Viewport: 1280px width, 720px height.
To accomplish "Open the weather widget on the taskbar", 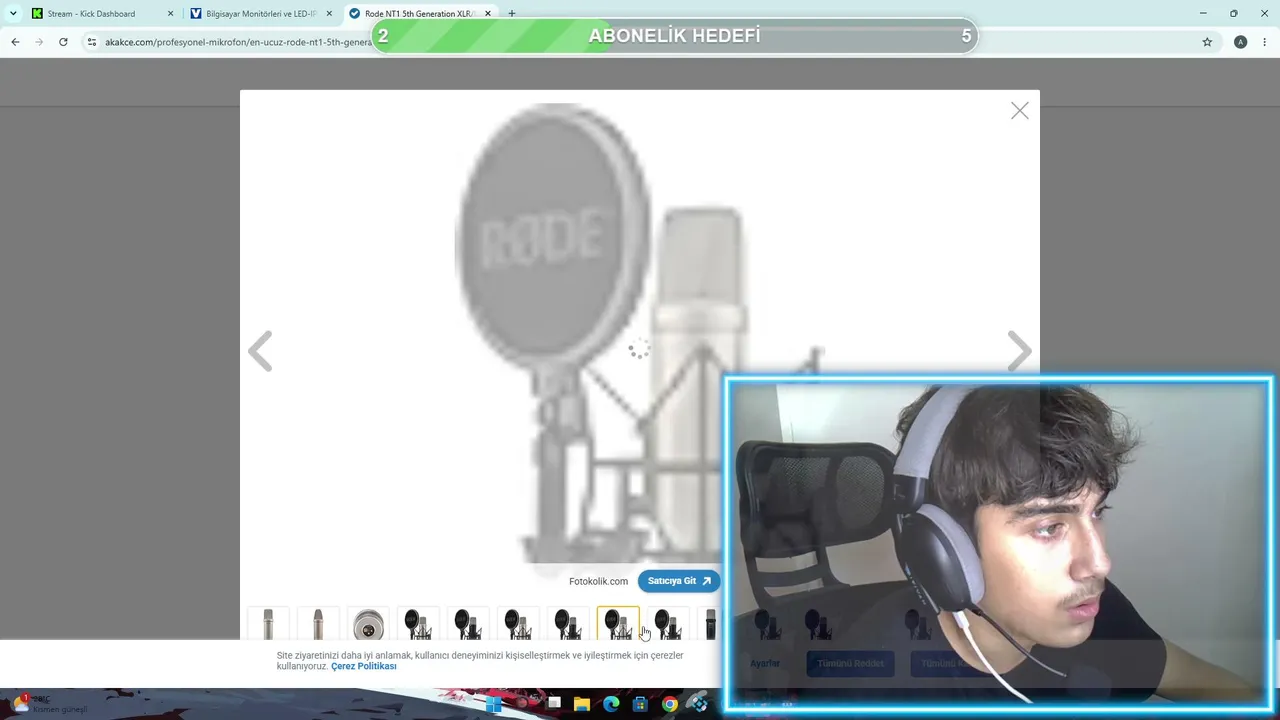I will tap(50, 704).
